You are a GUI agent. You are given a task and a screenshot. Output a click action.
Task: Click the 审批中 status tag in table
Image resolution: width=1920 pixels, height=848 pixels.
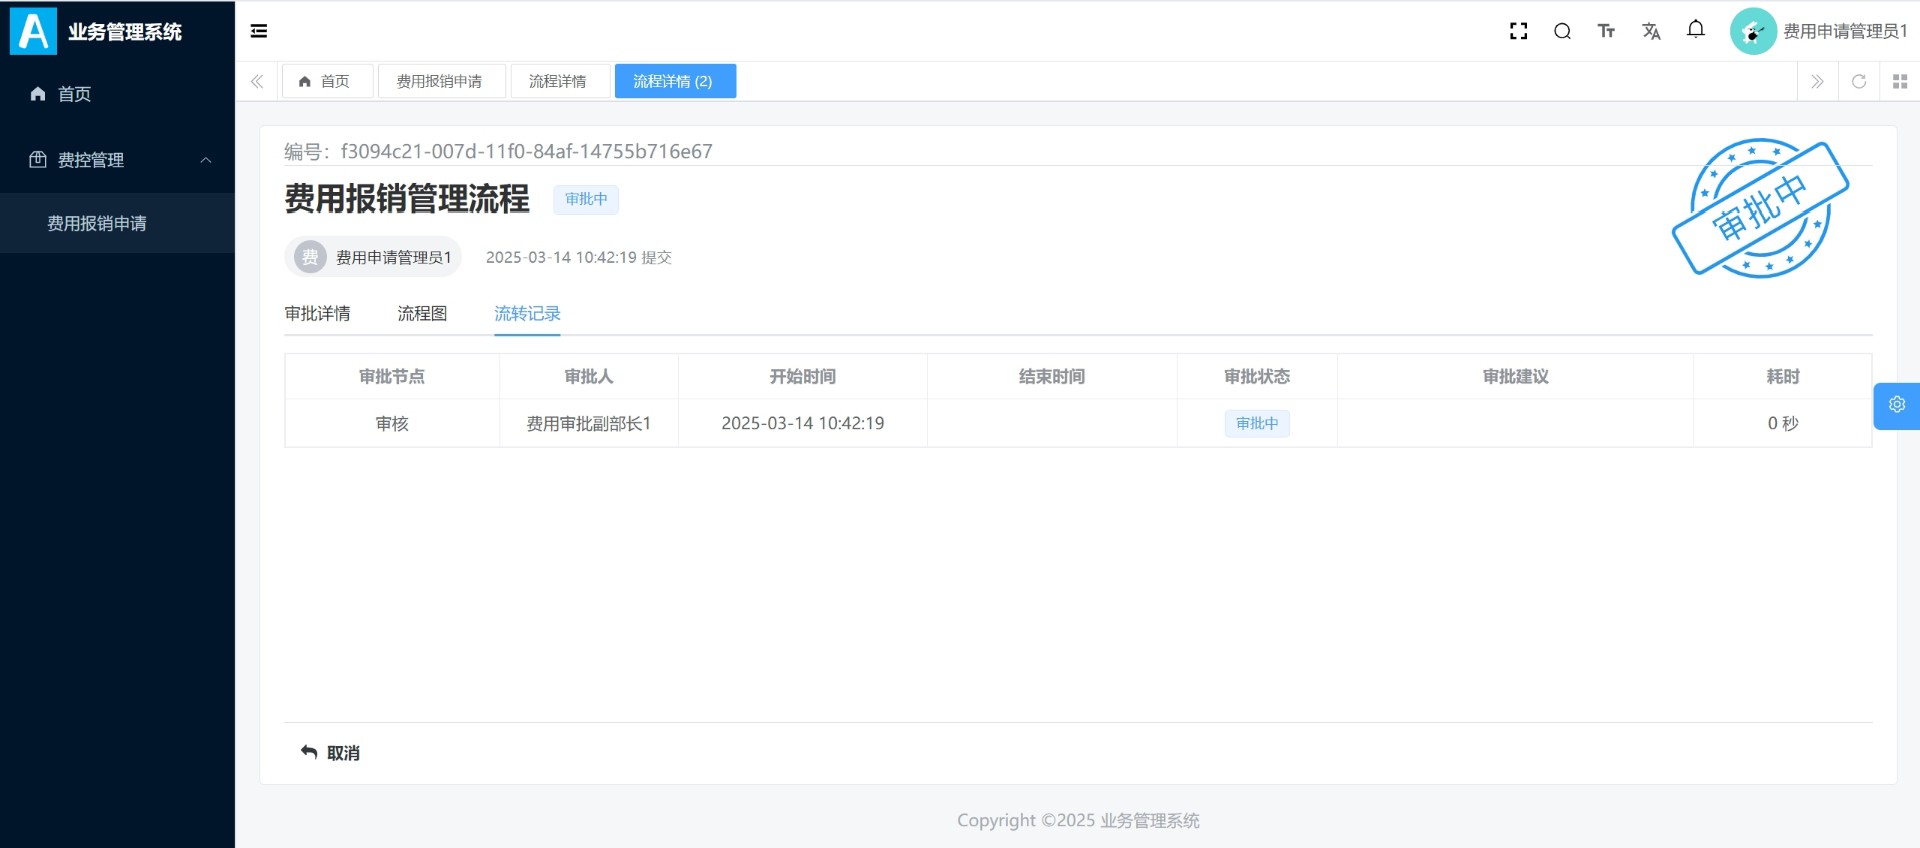click(x=1256, y=424)
